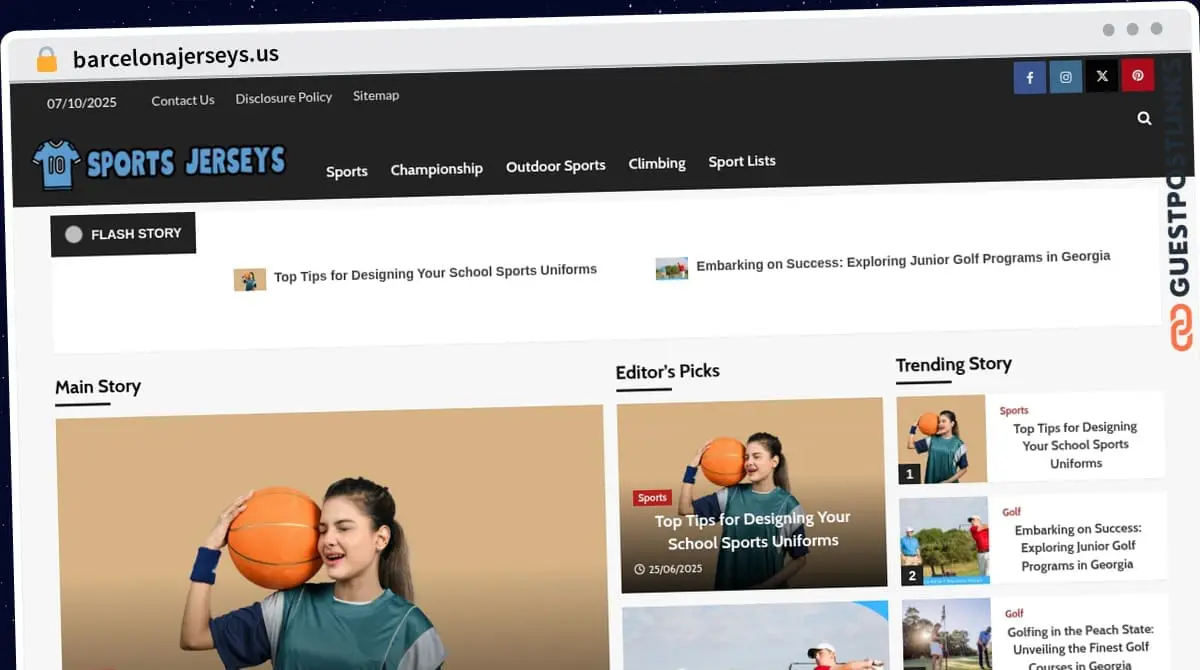Screen dimensions: 1200x670
Task: Open the Contact Us link
Action: click(x=183, y=100)
